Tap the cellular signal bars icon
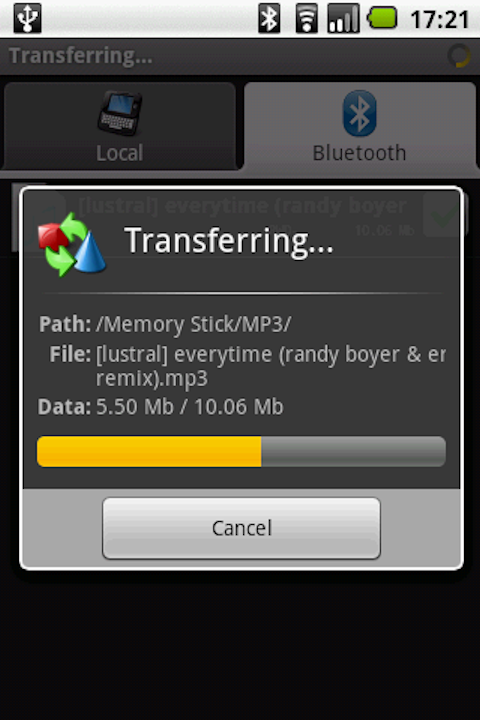This screenshot has height=720, width=480. click(343, 18)
